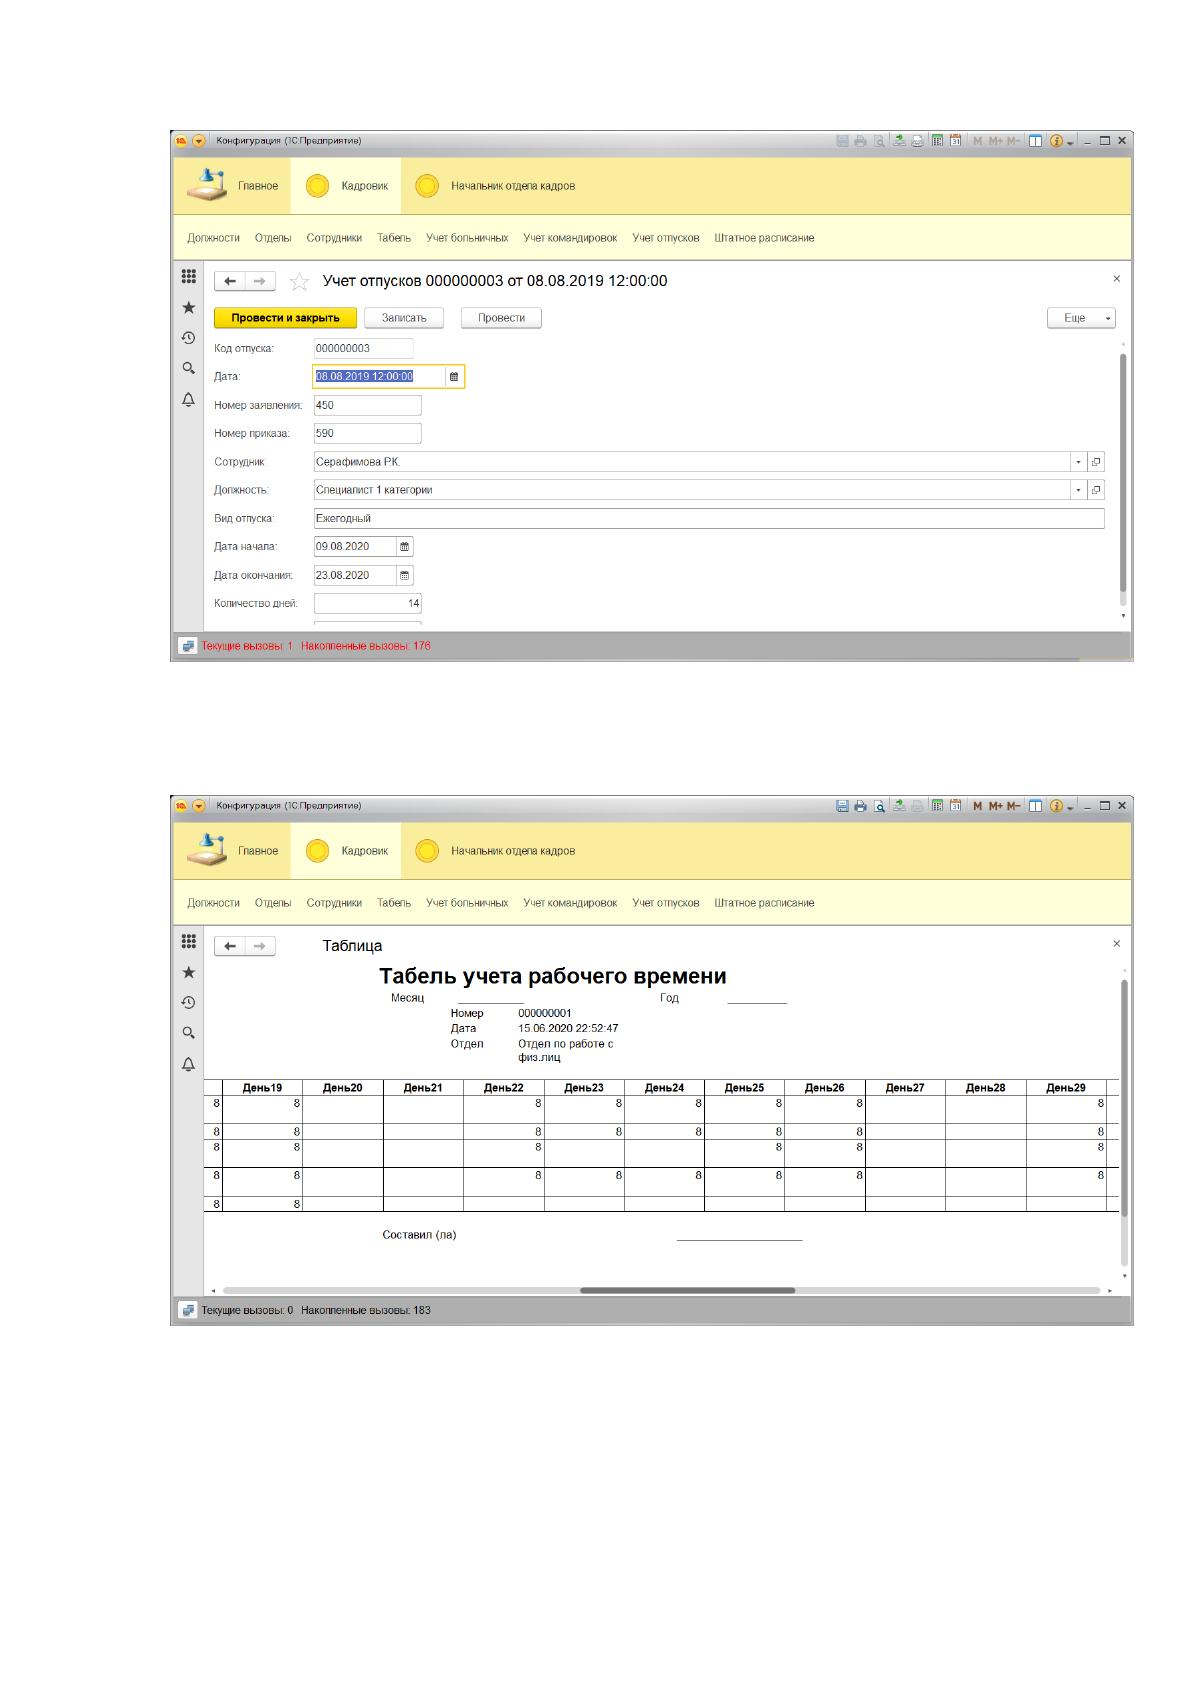This screenshot has height=1684, width=1191.
Task: Open Должности link in top window
Action: point(213,238)
